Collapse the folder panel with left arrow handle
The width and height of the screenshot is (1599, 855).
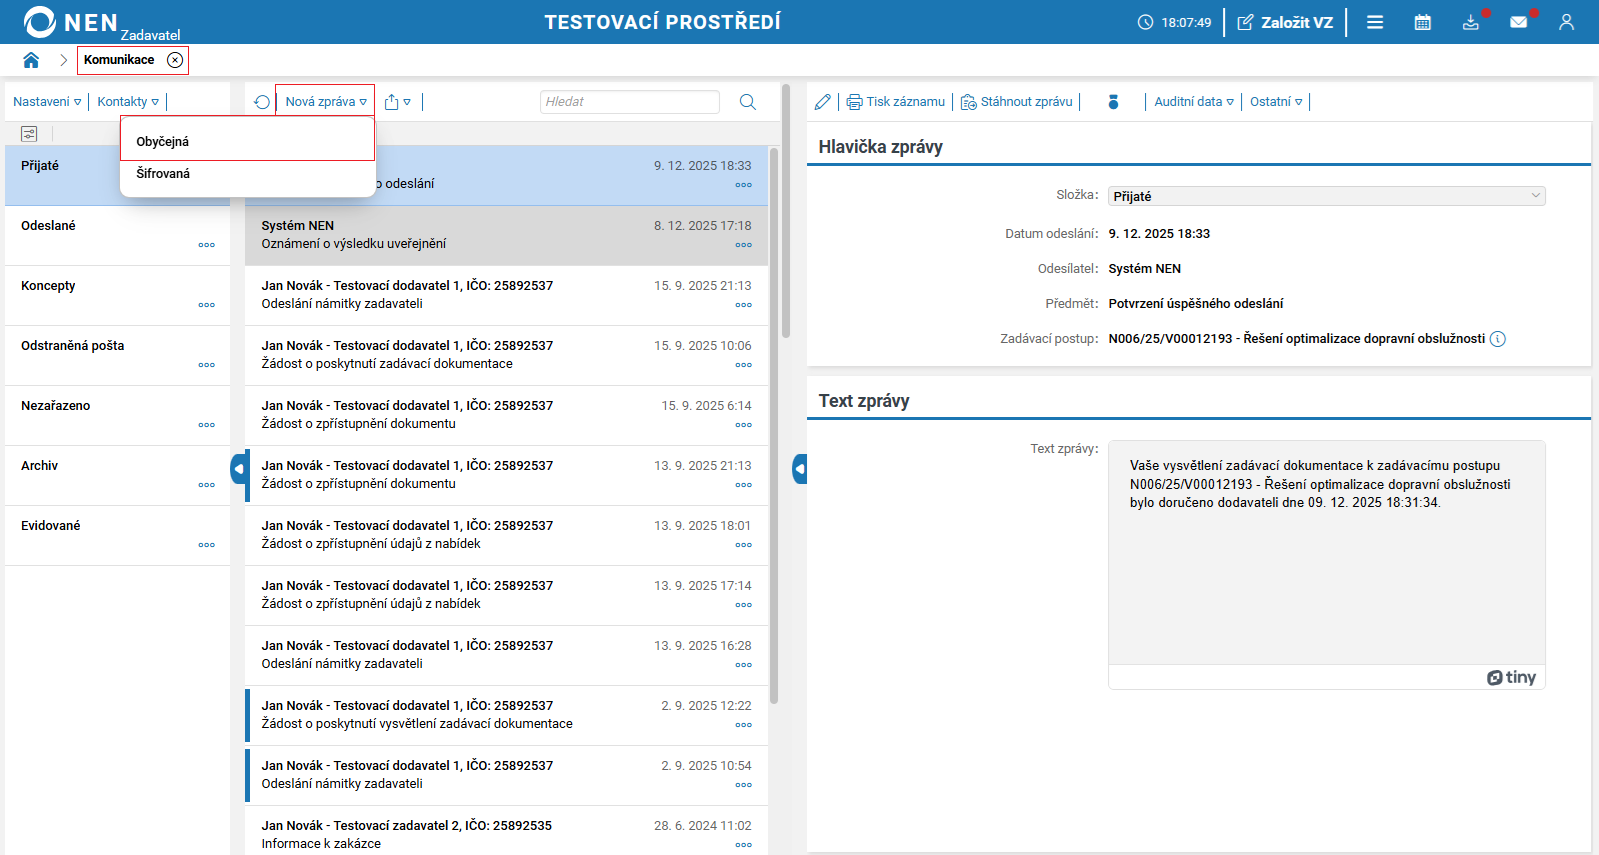(x=239, y=469)
